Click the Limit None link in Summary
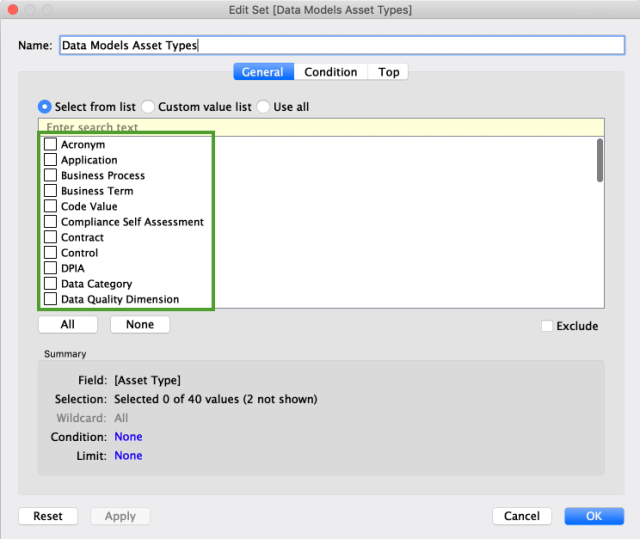The image size is (640, 539). (128, 456)
